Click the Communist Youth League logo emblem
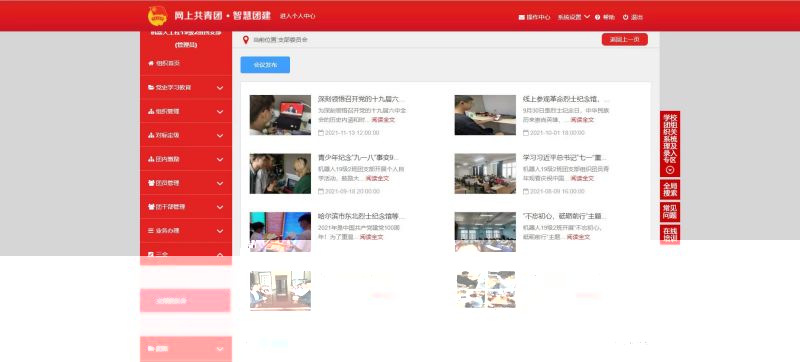This screenshot has width=800, height=362. click(x=157, y=16)
